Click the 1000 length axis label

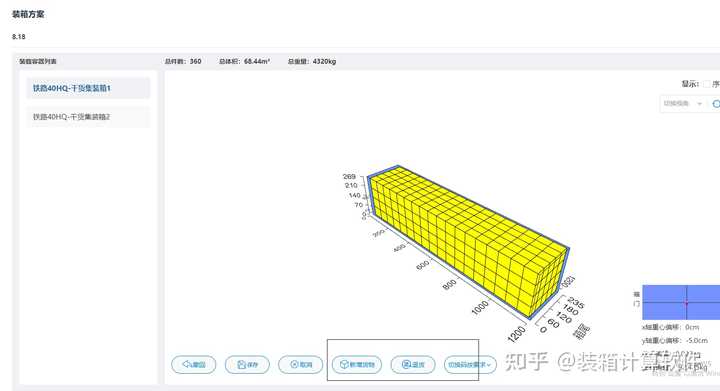pyautogui.click(x=480, y=307)
